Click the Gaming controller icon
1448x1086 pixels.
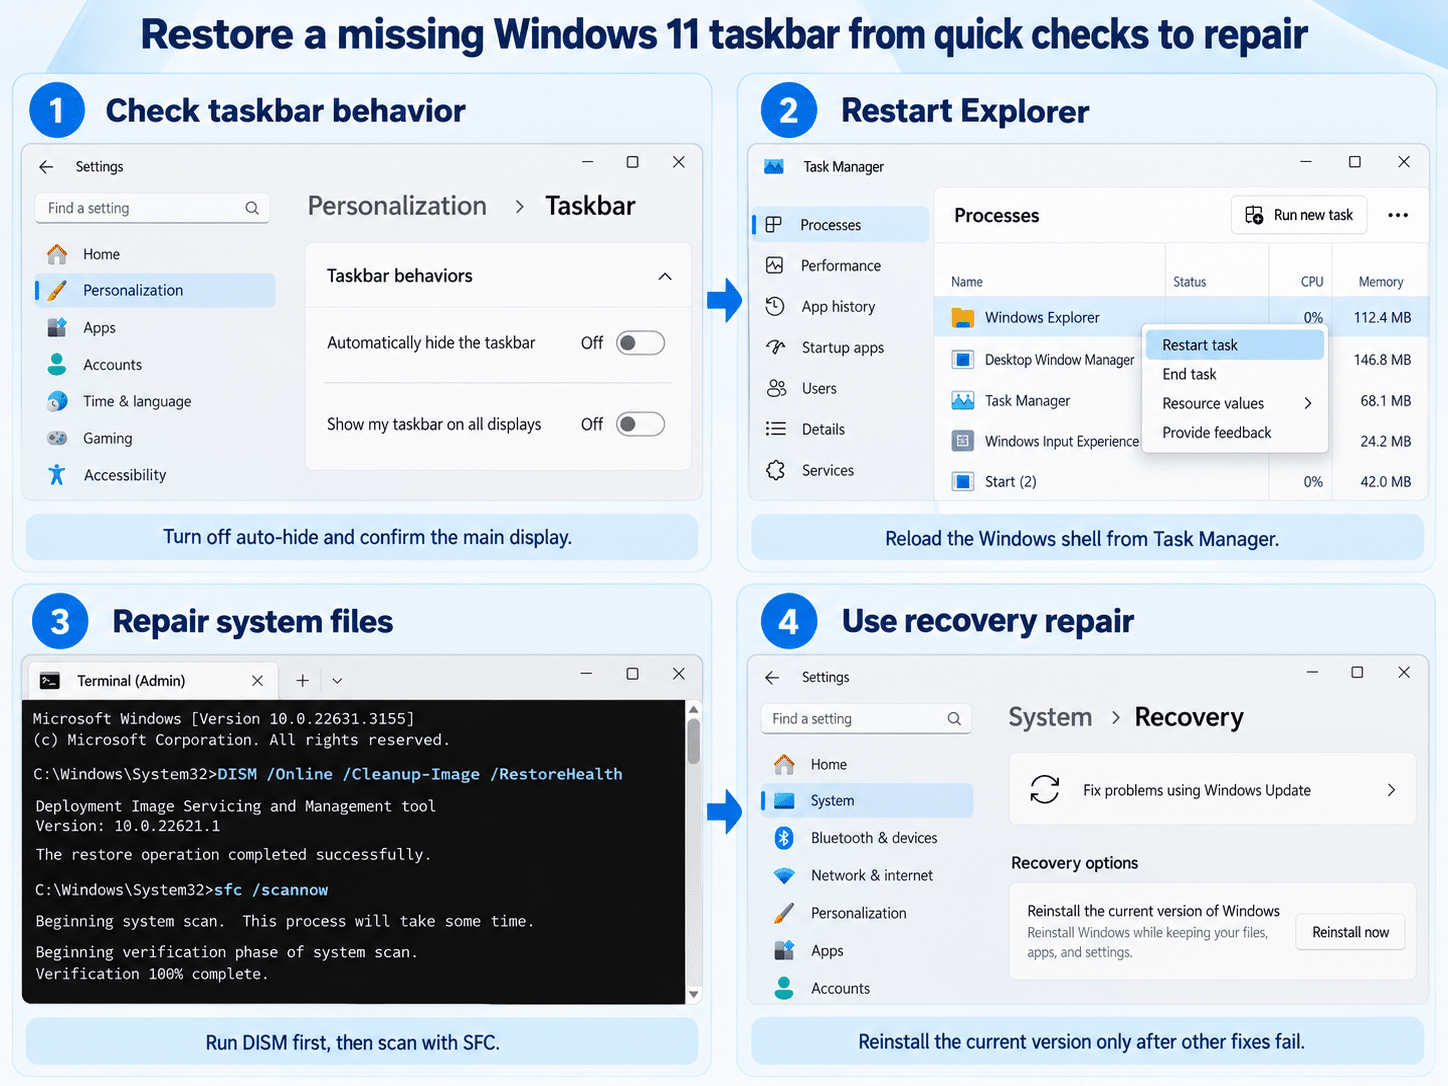(x=57, y=438)
